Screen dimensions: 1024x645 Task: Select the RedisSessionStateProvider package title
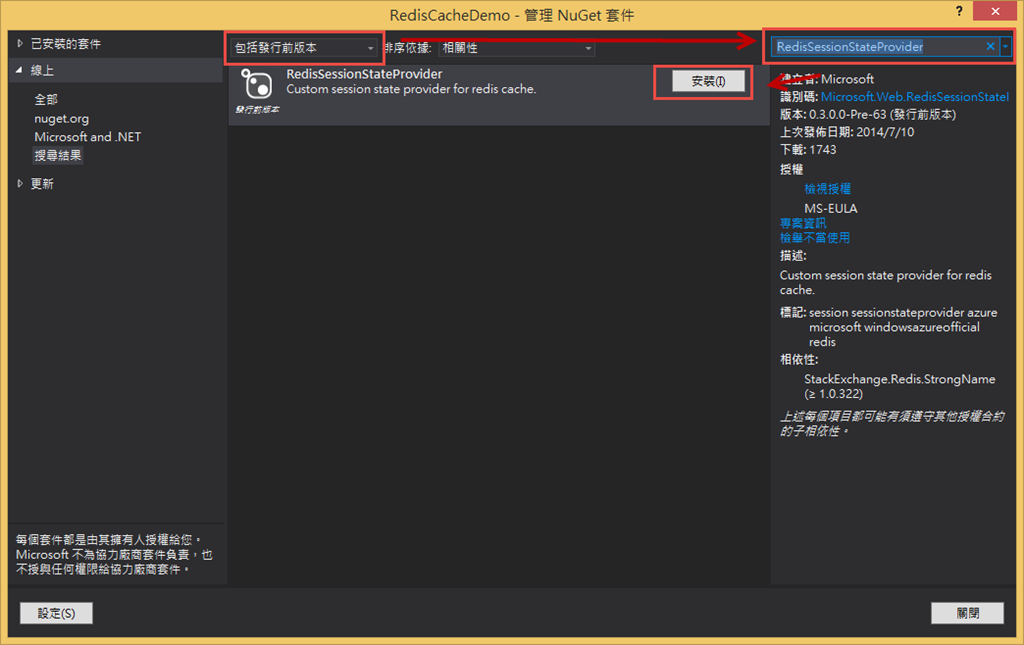coord(364,74)
